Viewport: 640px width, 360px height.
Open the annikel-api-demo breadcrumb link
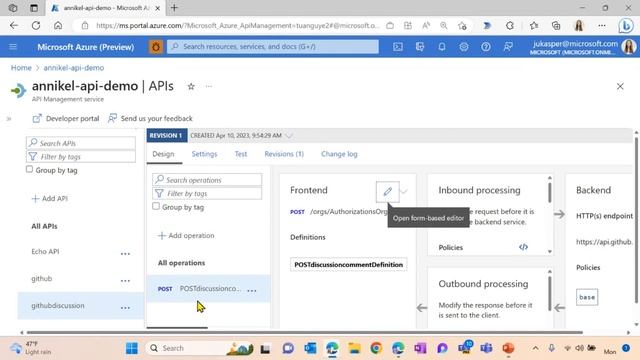tap(74, 68)
